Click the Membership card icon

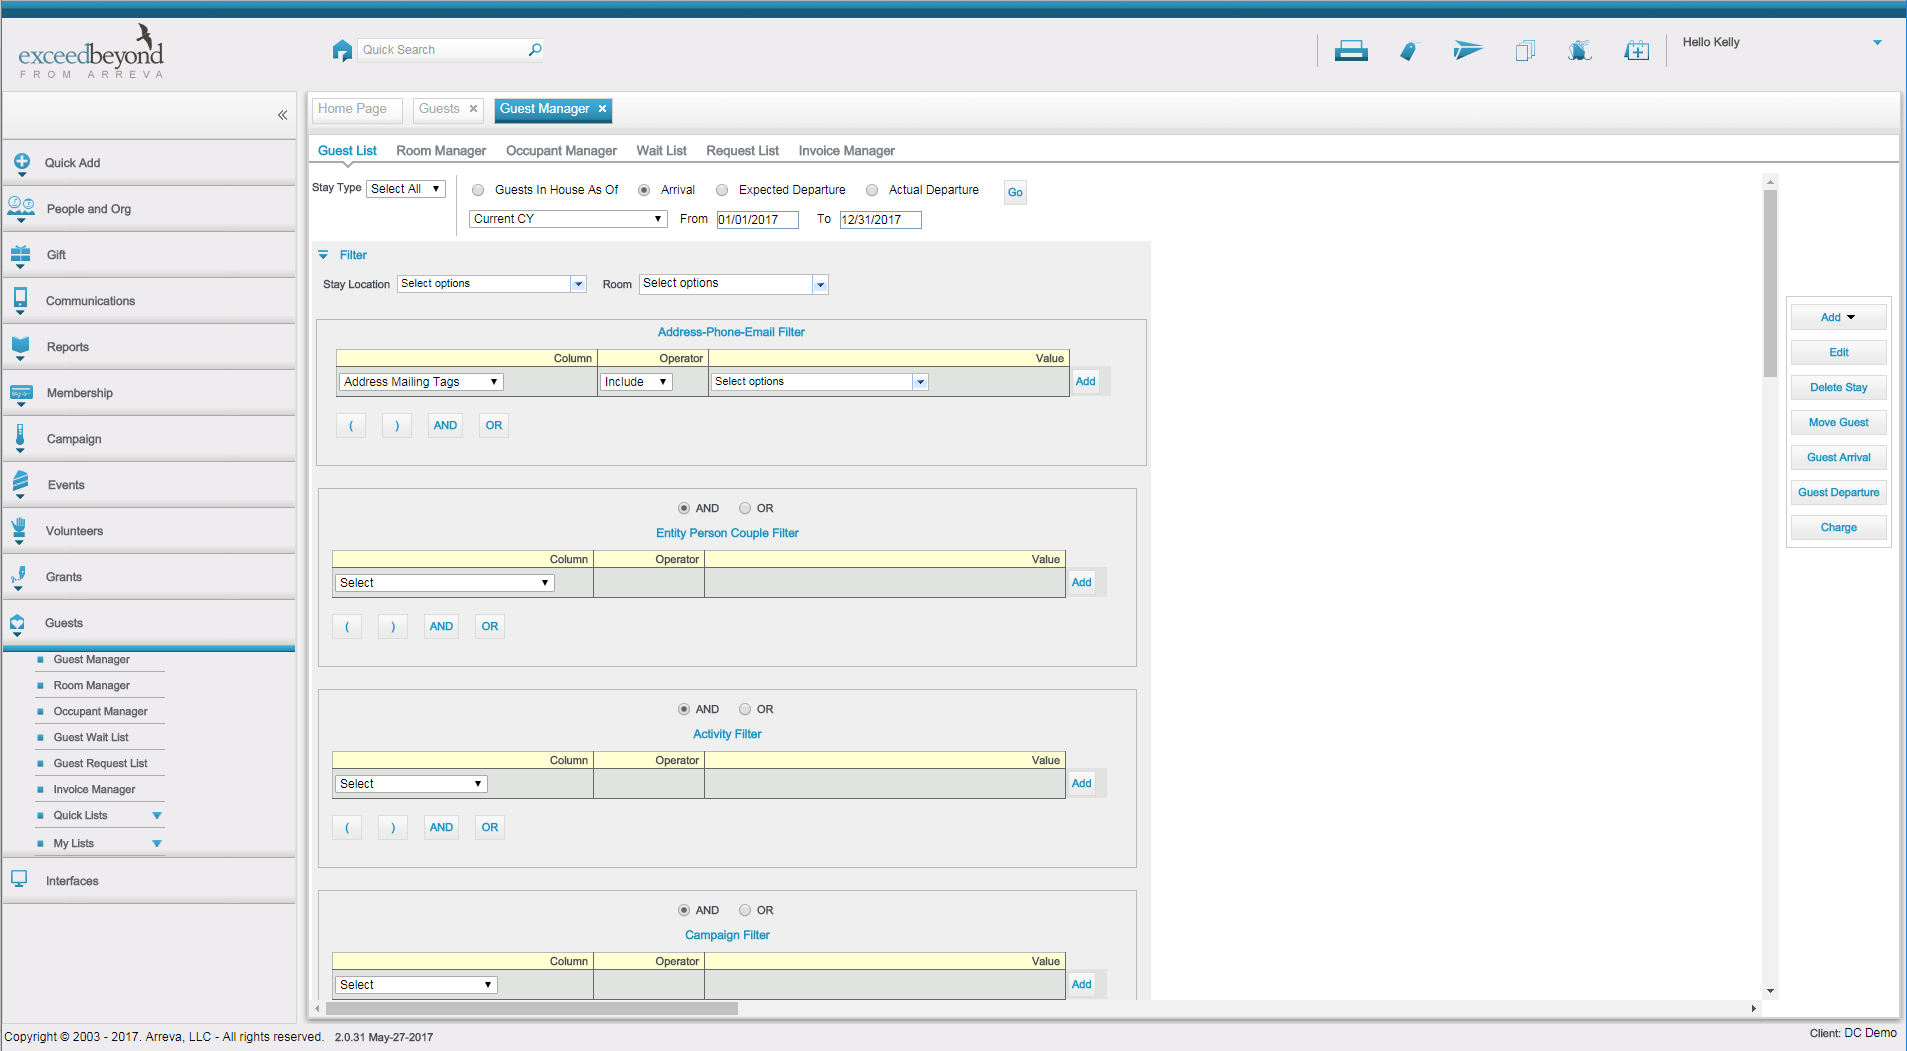click(x=21, y=393)
